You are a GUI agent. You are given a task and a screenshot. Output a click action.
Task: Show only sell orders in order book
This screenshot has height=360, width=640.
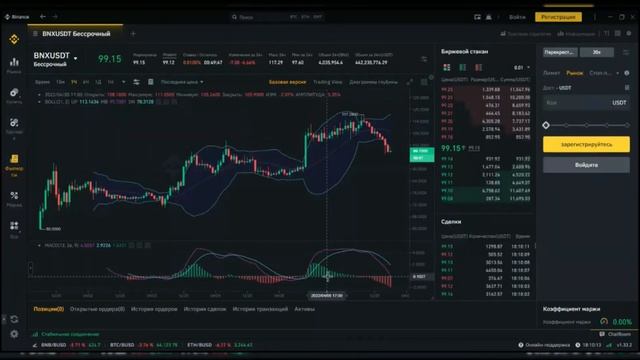pyautogui.click(x=478, y=67)
